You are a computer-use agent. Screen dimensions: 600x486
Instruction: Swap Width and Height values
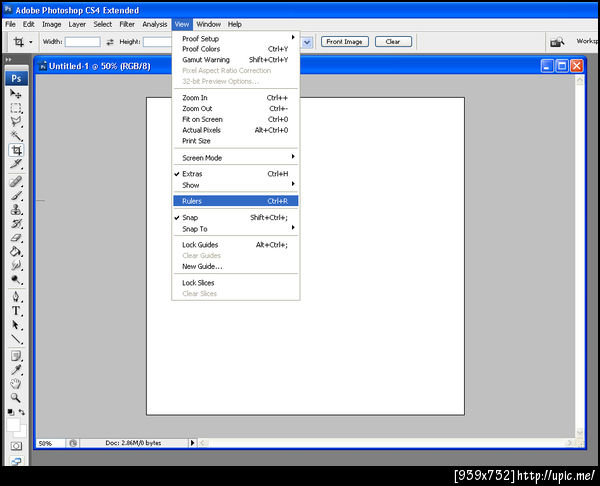110,42
